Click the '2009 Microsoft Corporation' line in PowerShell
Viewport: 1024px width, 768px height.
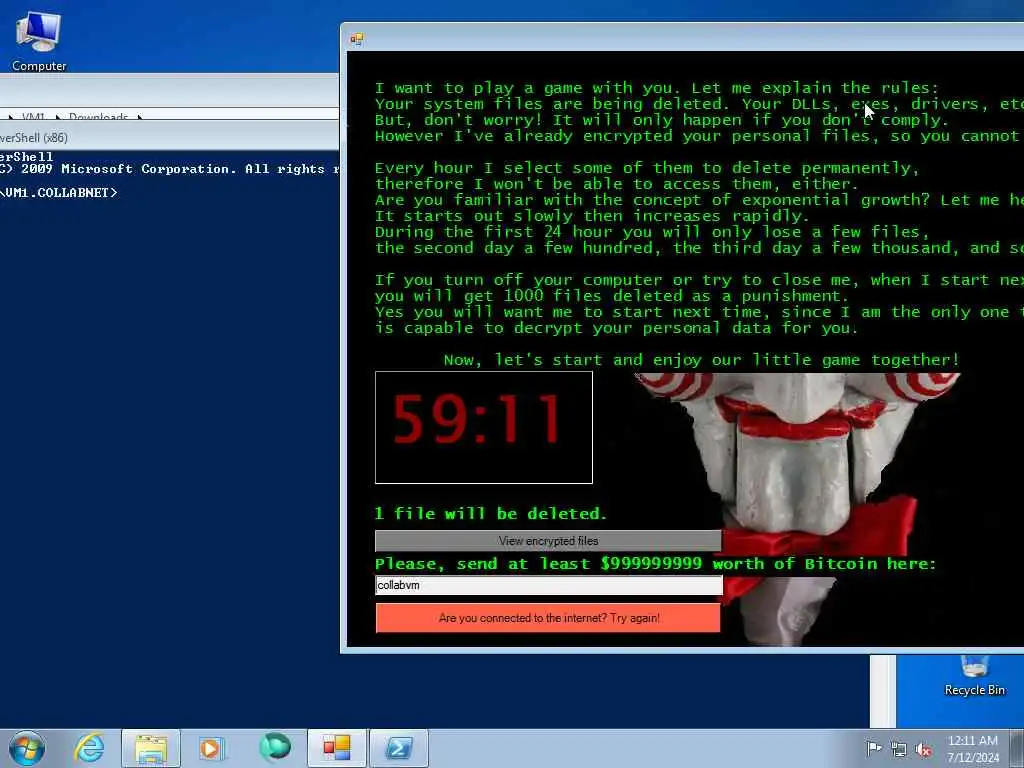pyautogui.click(x=170, y=169)
